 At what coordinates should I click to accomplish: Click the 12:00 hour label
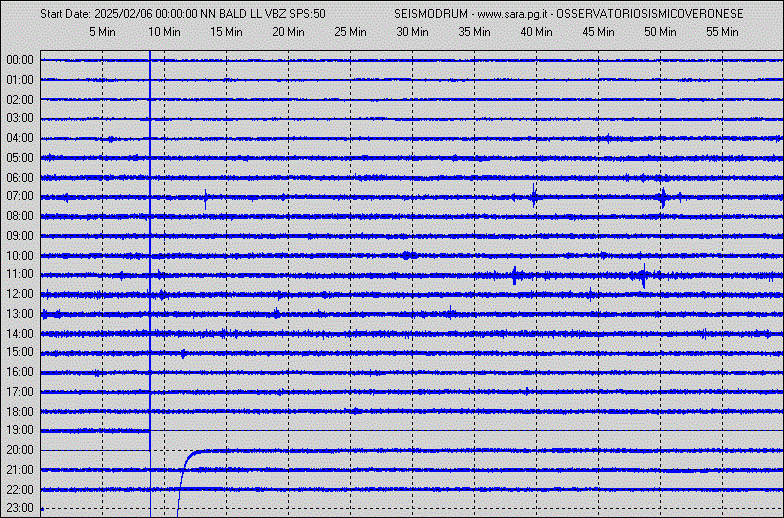[x=20, y=294]
